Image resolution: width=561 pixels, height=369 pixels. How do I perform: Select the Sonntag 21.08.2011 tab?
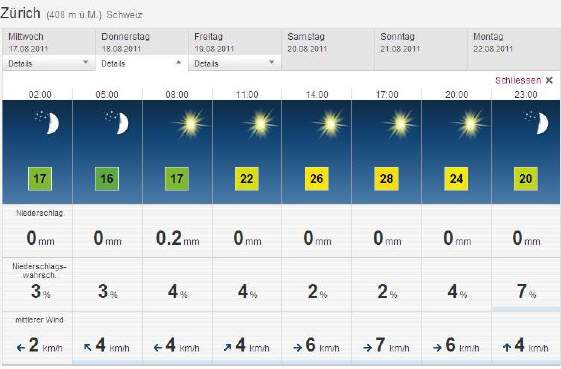[421, 50]
